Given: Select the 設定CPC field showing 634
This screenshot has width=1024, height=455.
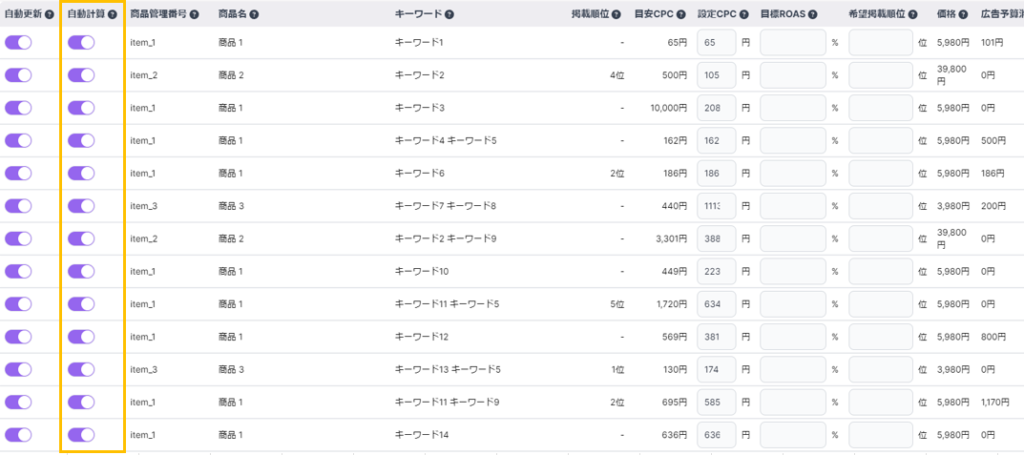Looking at the screenshot, I should 716,304.
